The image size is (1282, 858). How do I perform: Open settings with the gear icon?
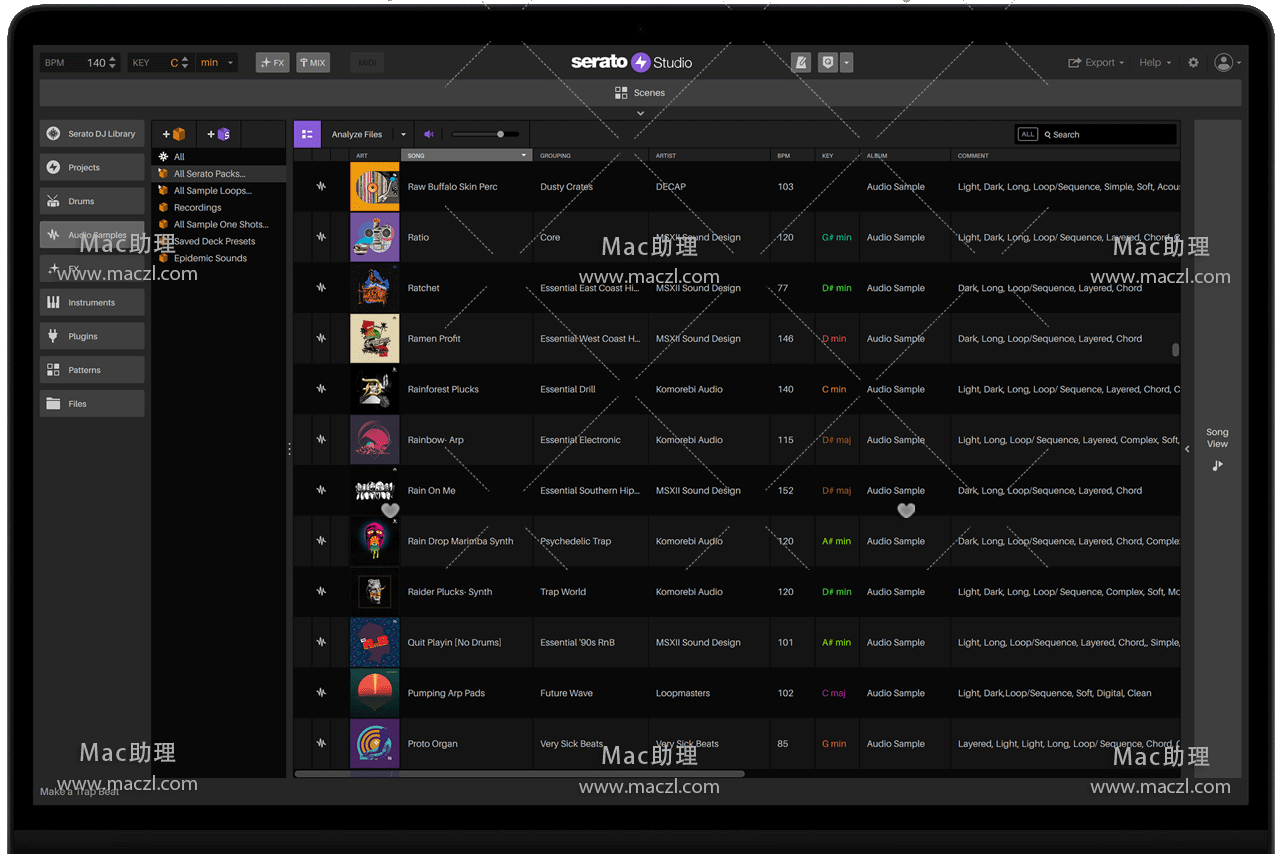point(1193,62)
